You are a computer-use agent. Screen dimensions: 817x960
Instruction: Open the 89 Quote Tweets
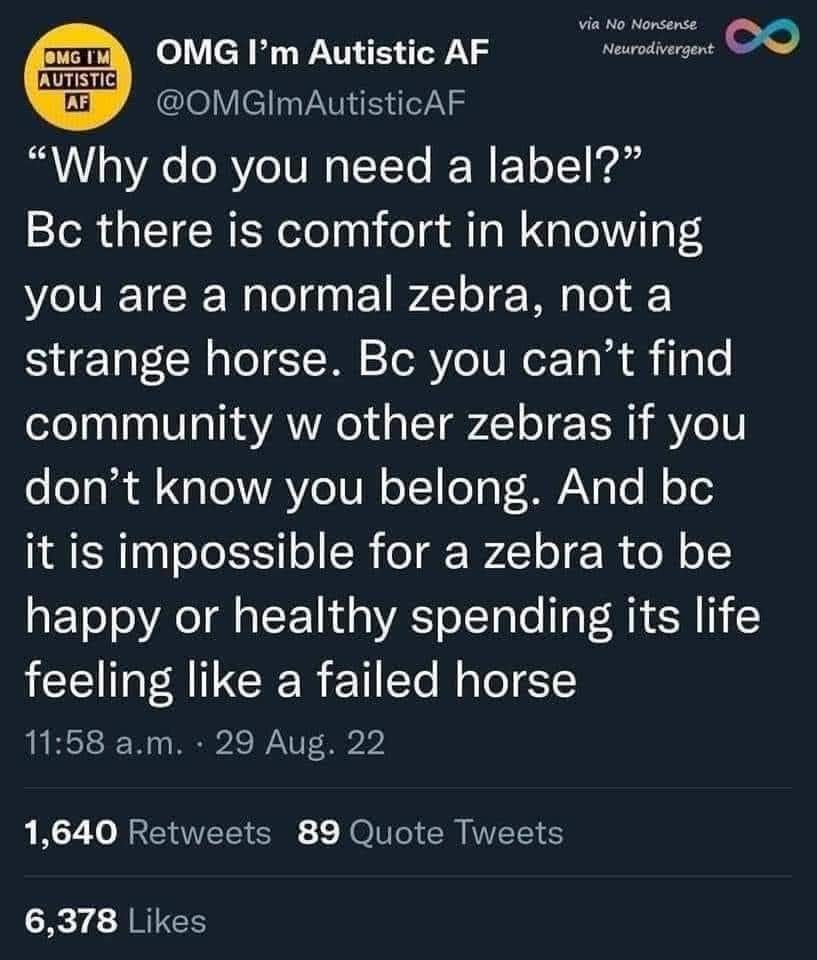click(430, 831)
